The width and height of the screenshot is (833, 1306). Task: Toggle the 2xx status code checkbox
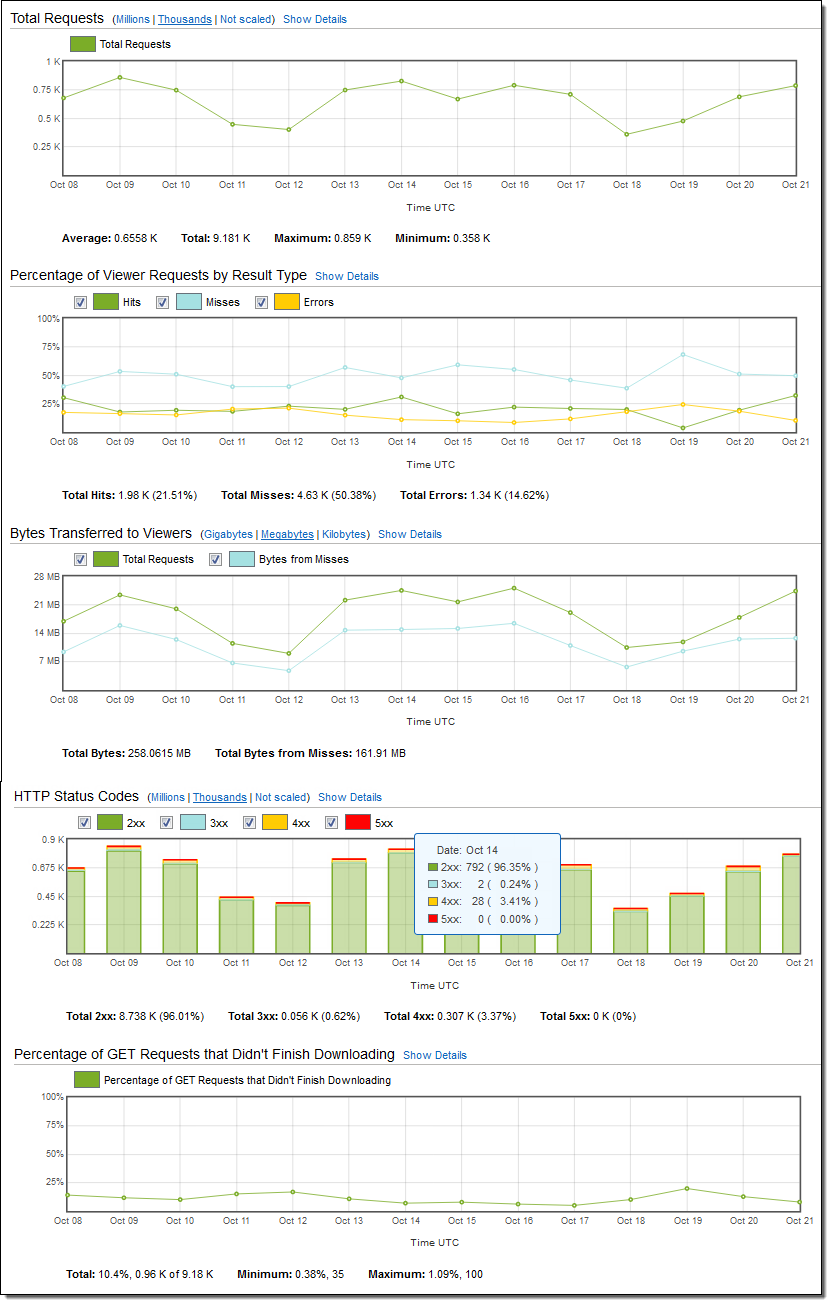pyautogui.click(x=85, y=823)
